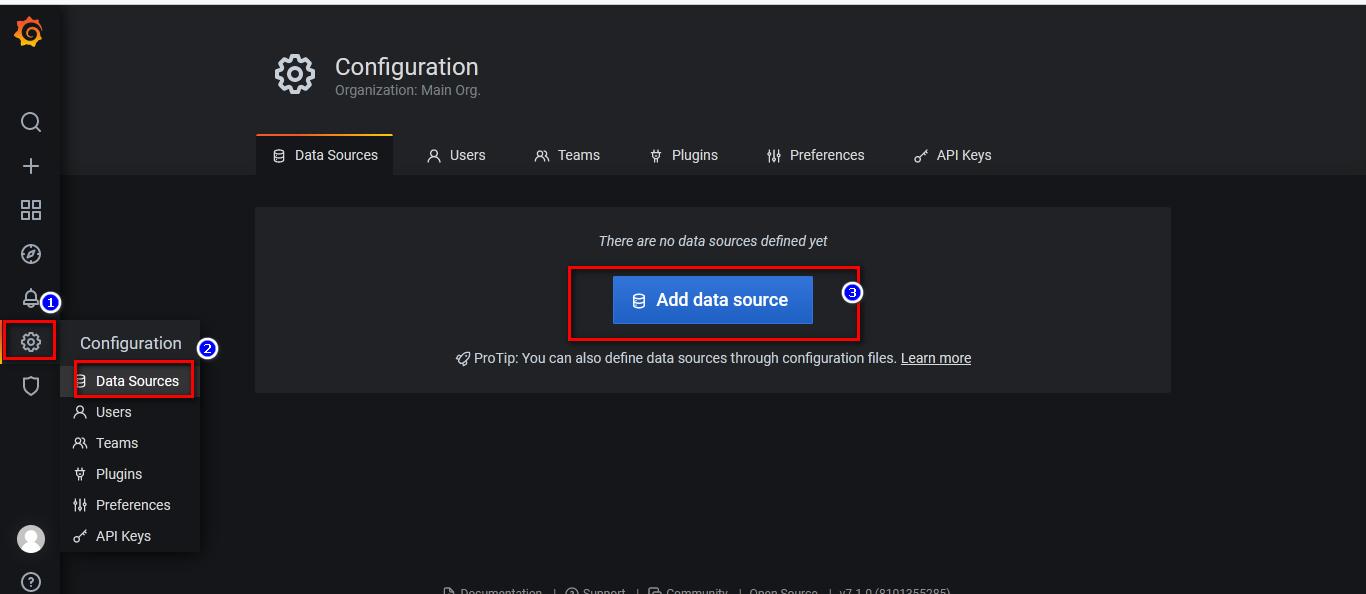Follow the Learn more link
This screenshot has height=594, width=1366.
click(x=935, y=358)
